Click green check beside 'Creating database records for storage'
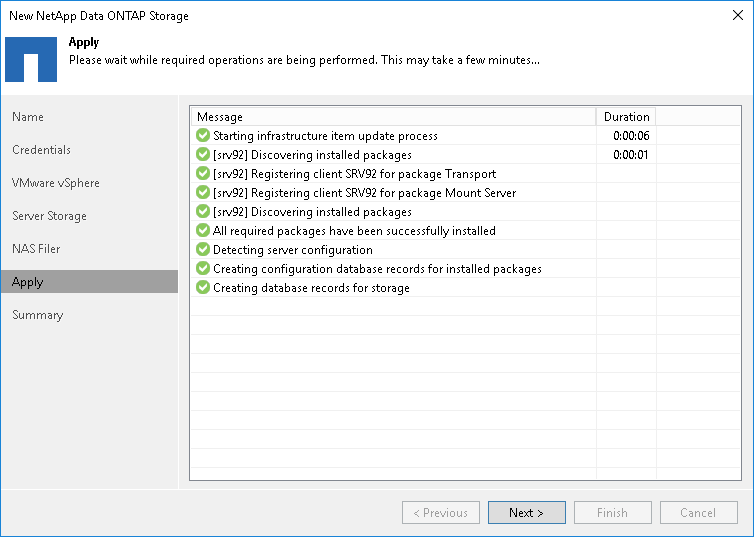The height and width of the screenshot is (537, 754). pyautogui.click(x=203, y=288)
